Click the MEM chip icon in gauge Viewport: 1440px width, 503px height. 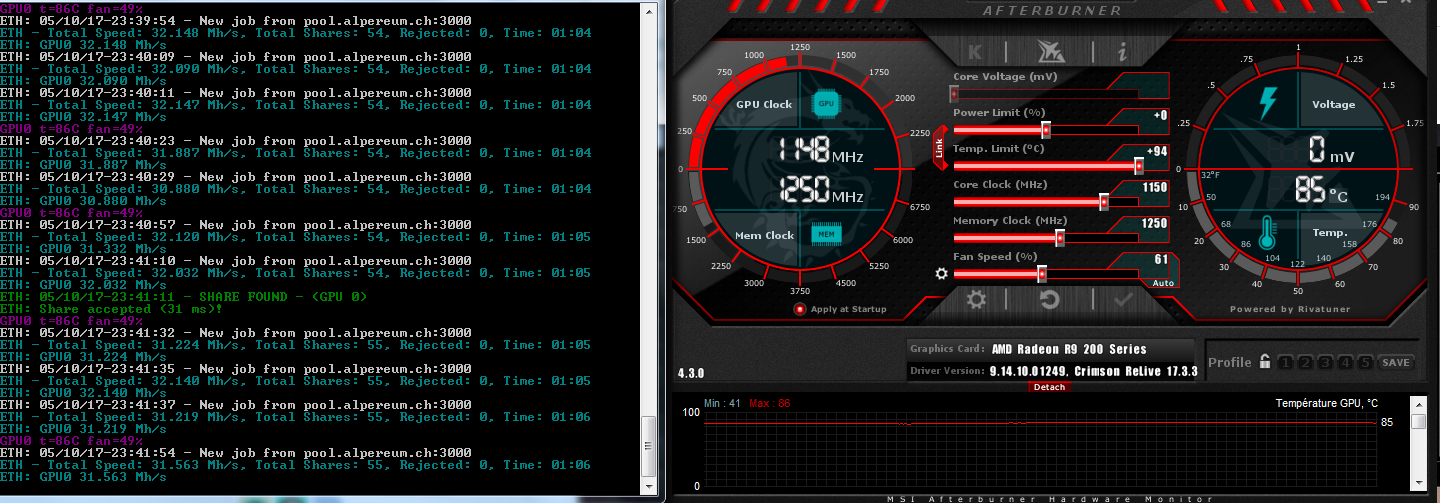click(x=825, y=234)
